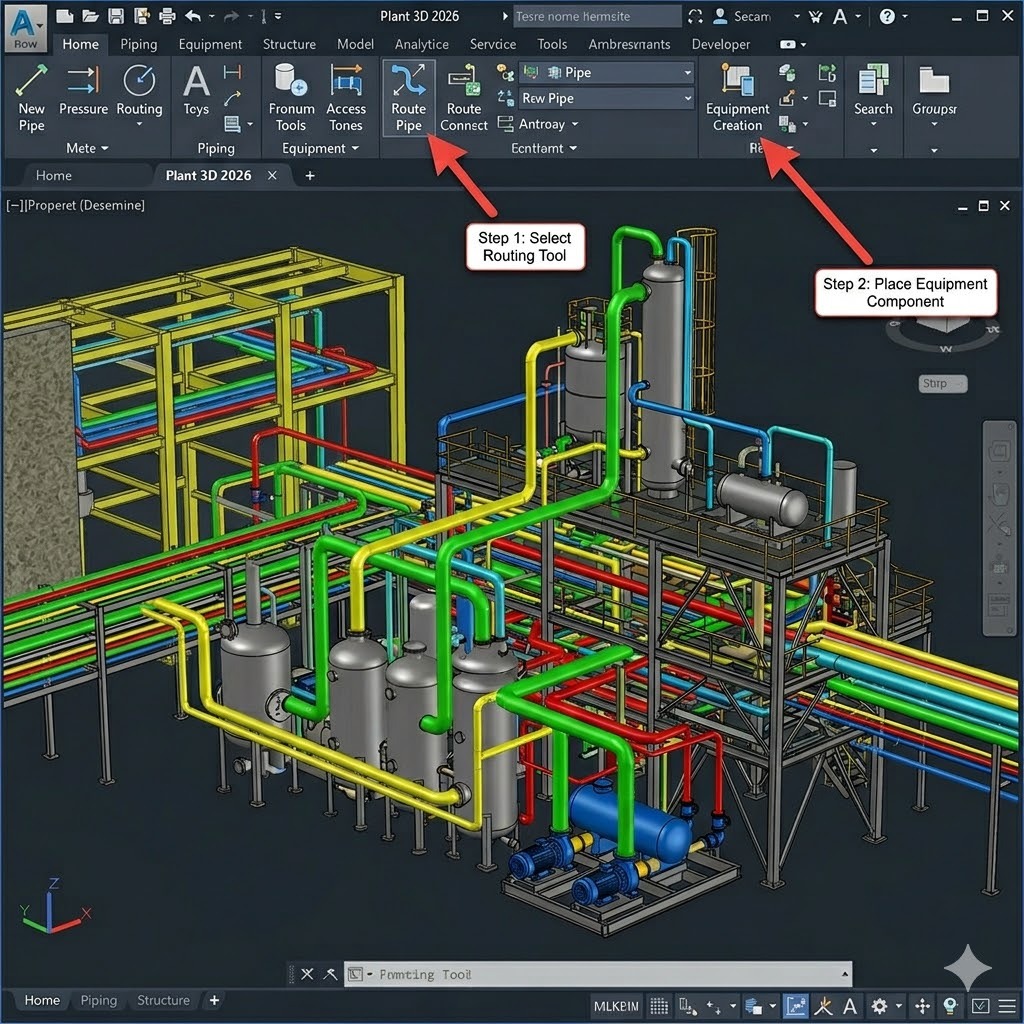The height and width of the screenshot is (1024, 1024).
Task: Click the Strp button near the view cube
Action: (x=941, y=383)
